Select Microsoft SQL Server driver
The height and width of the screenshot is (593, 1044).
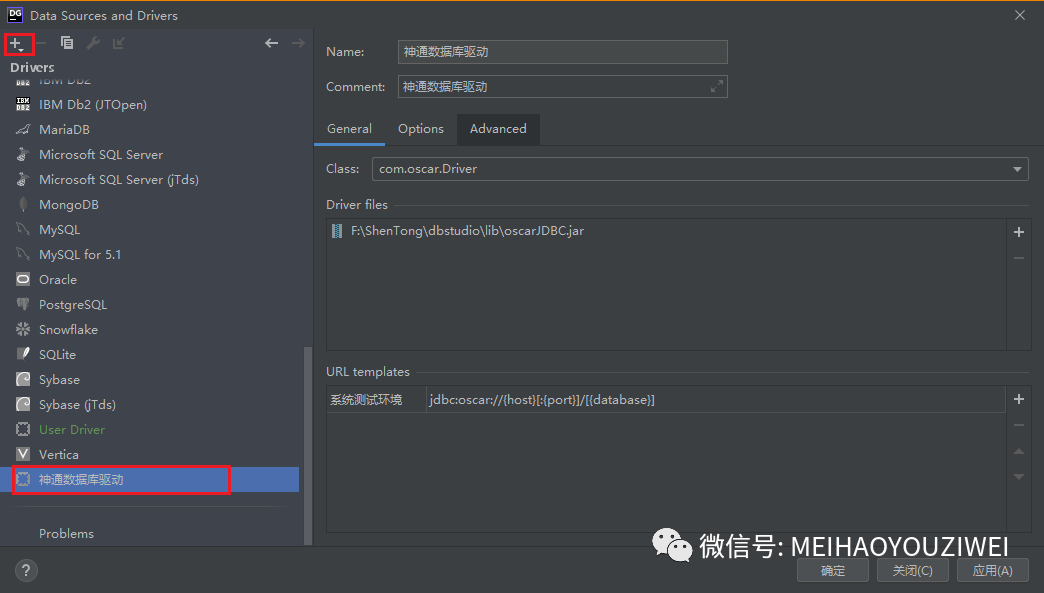(150, 154)
